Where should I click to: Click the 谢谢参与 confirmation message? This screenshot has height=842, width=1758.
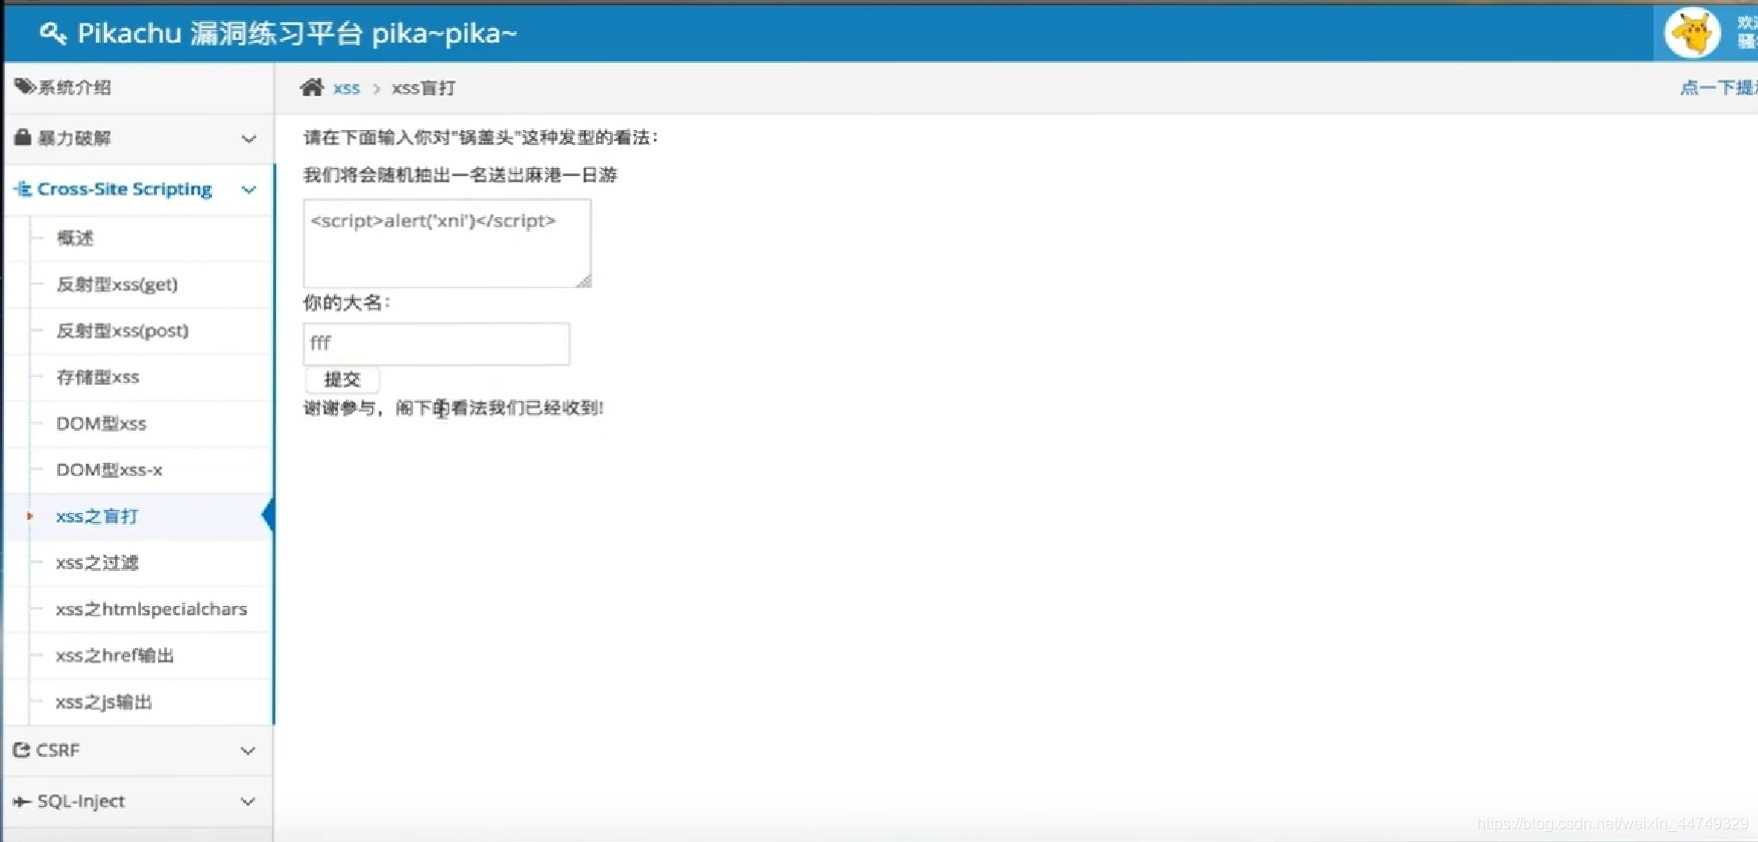pyautogui.click(x=453, y=408)
